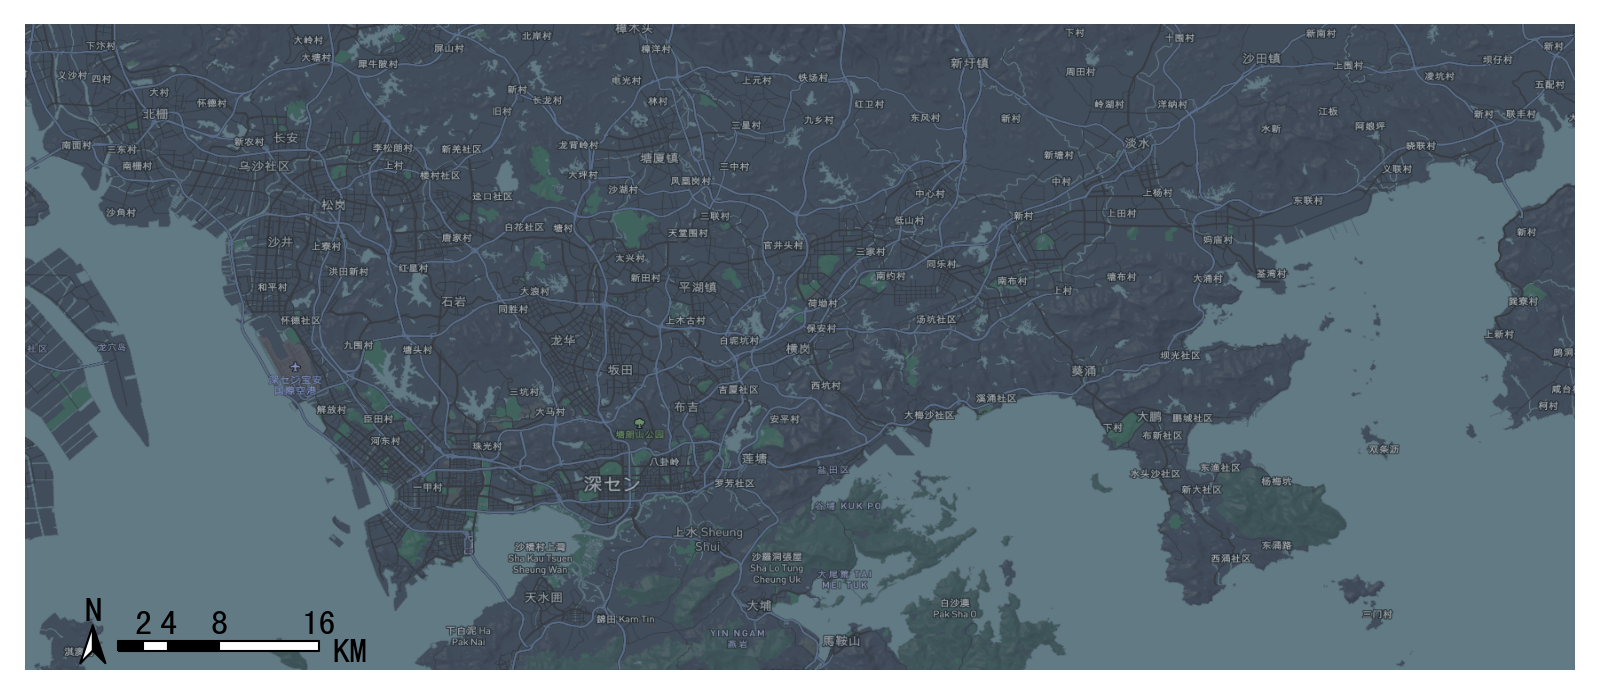Screen dimensions: 1599x695
Task: Select the 和平村 label
Action: tap(272, 287)
